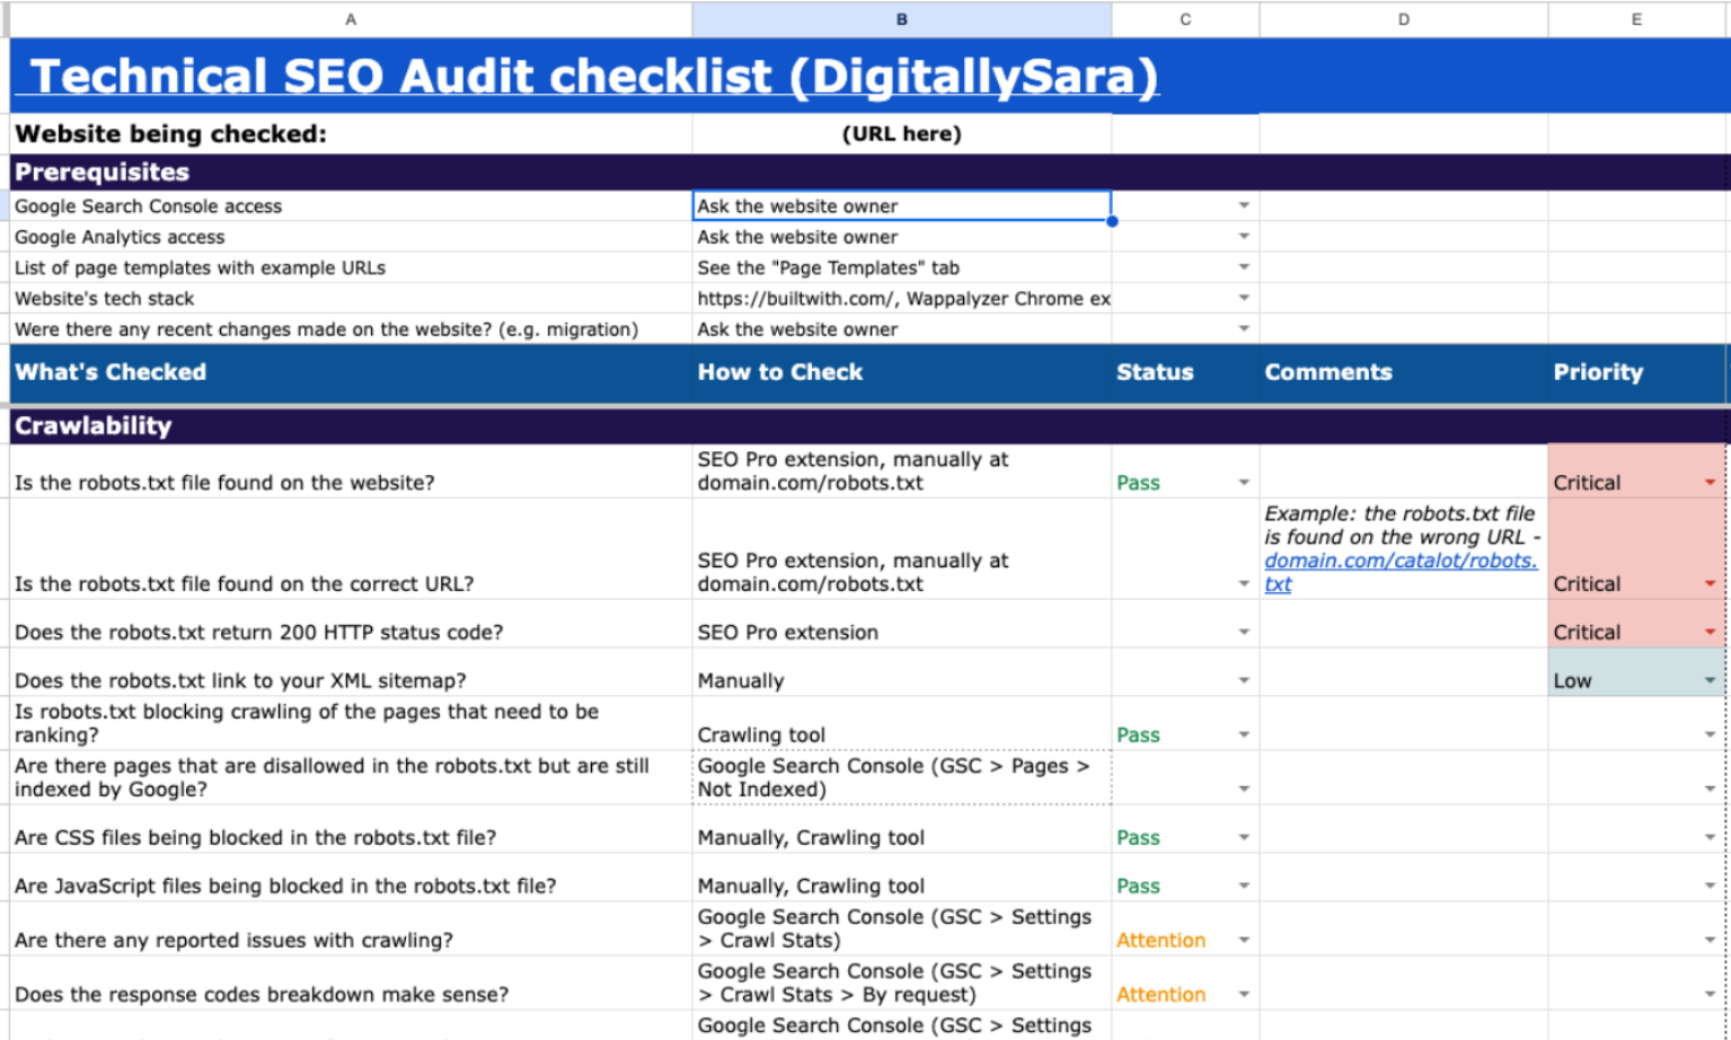This screenshot has height=1040, width=1731.
Task: Select the 'How to Check' column heading
Action: [x=902, y=373]
